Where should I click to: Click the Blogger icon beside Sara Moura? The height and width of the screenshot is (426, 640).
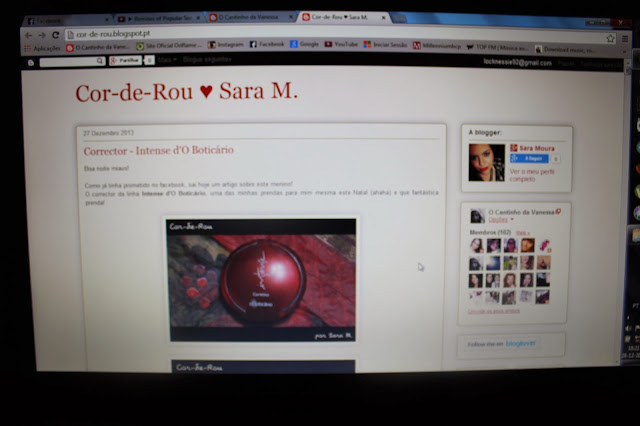[x=514, y=148]
